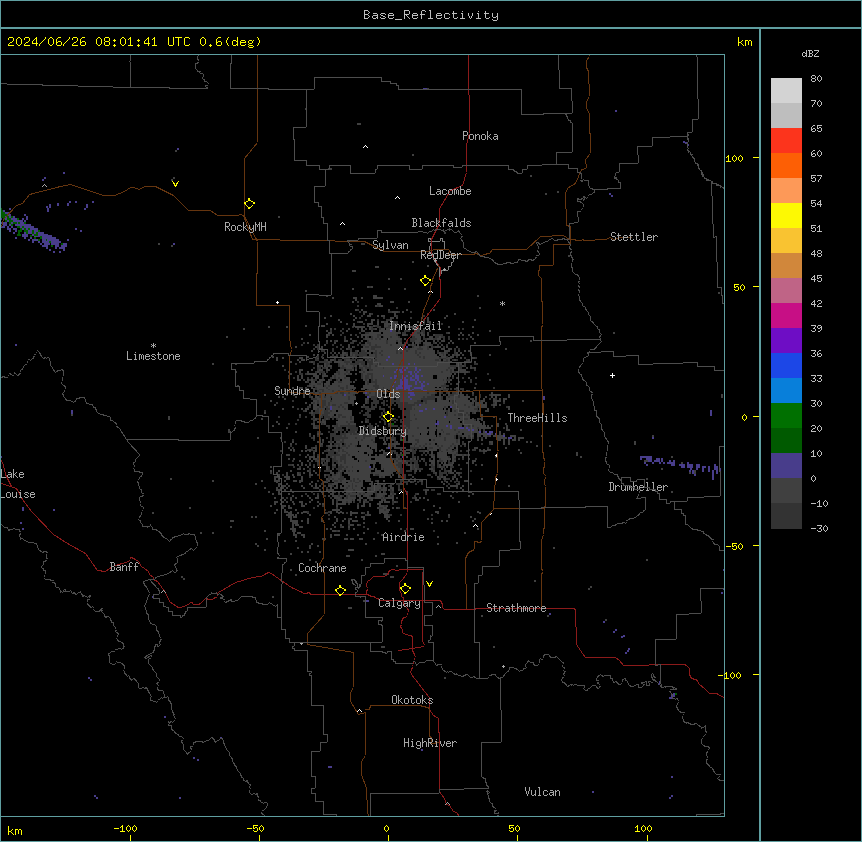862x842 pixels.
Task: Click the HighRiver label
Action: pyautogui.click(x=430, y=743)
